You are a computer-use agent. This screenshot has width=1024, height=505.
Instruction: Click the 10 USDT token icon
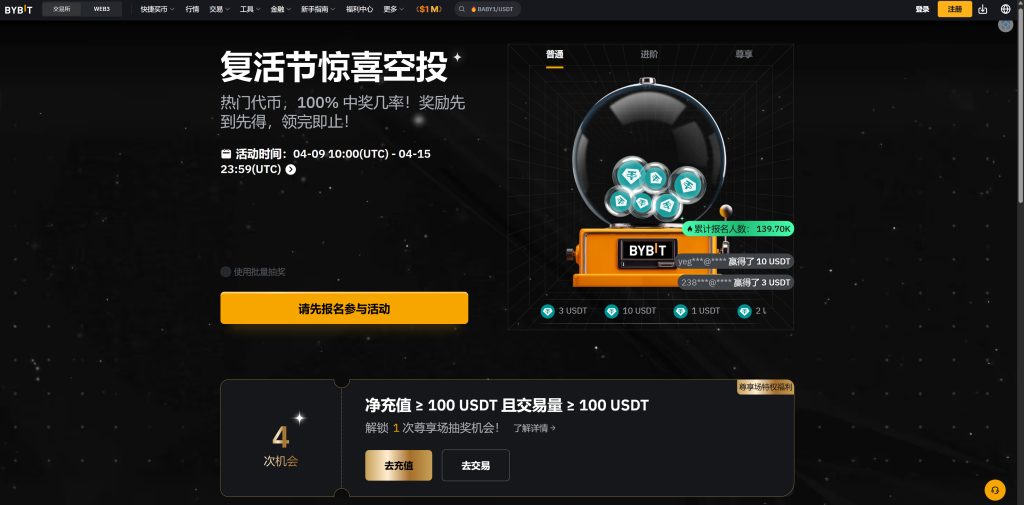(611, 311)
